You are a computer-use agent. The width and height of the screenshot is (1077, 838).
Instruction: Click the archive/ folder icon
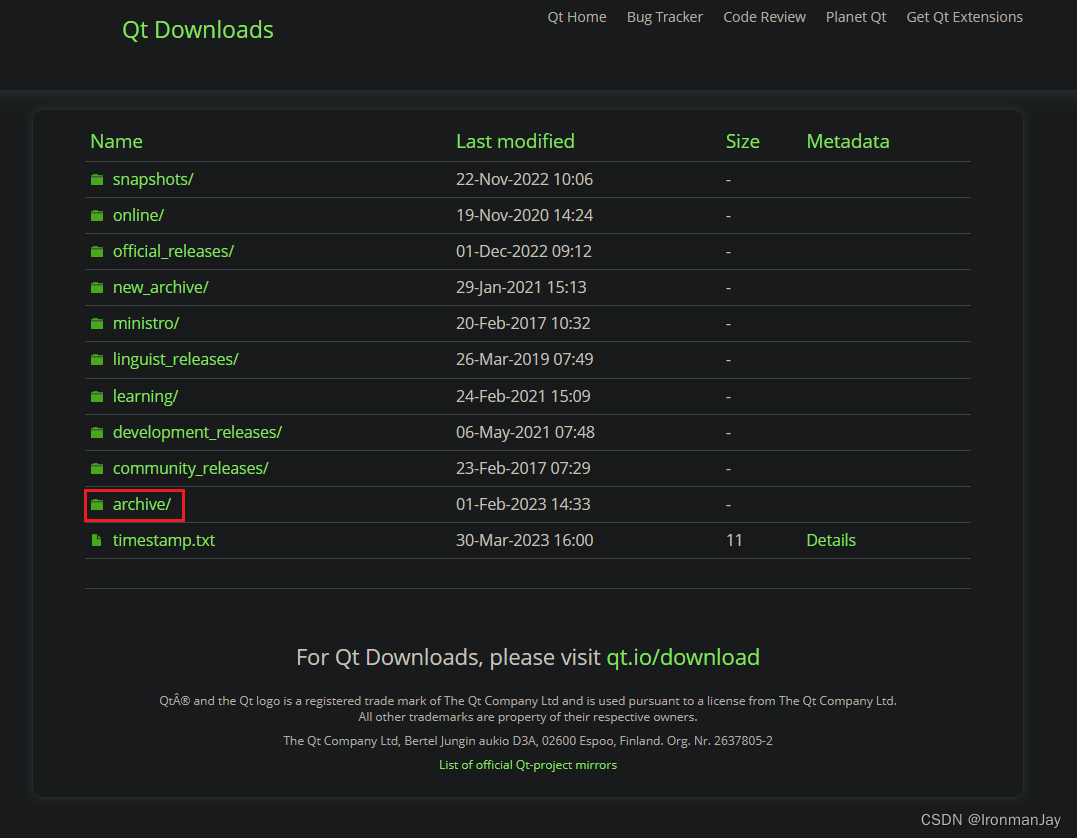click(x=97, y=504)
